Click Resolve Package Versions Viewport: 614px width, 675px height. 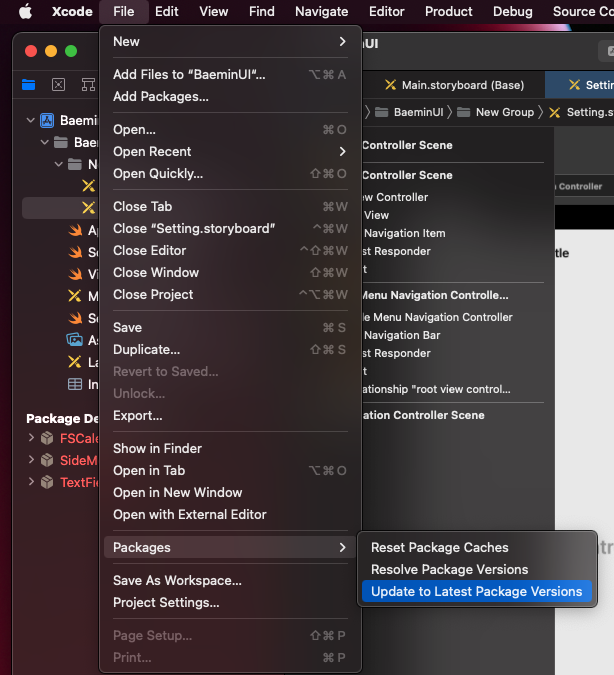pyautogui.click(x=477, y=570)
